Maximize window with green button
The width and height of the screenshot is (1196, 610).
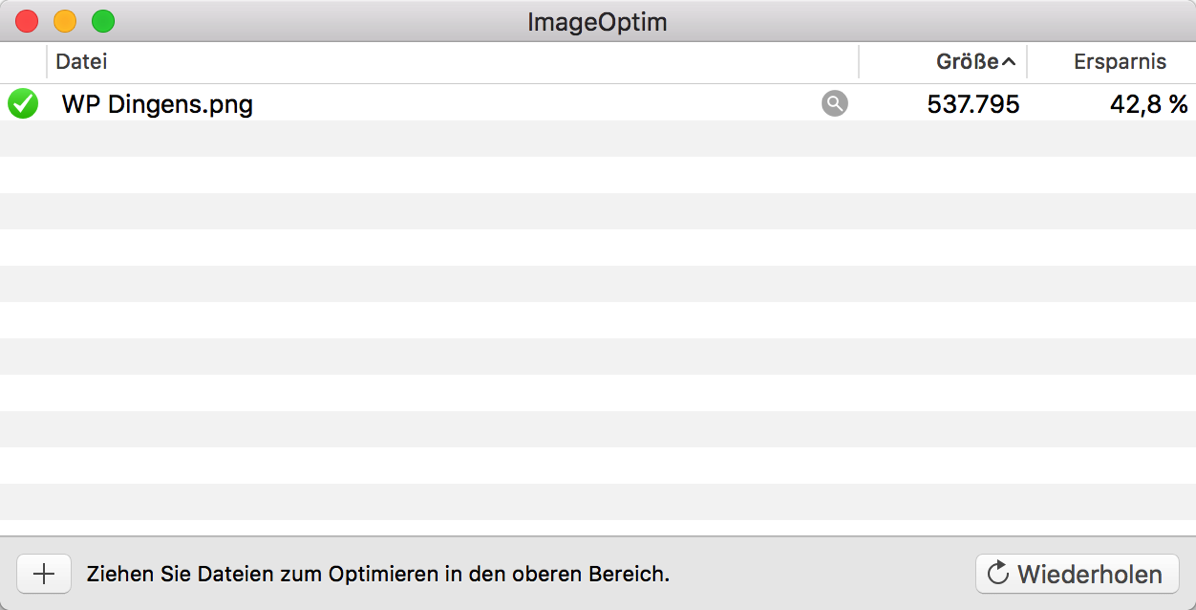103,21
